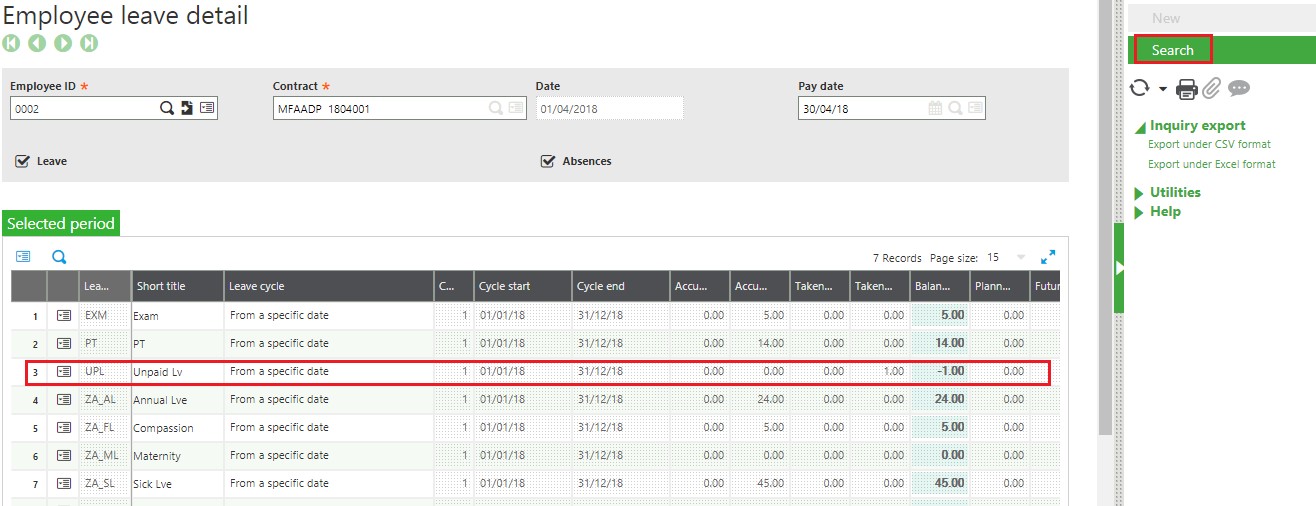The image size is (1316, 506).
Task: Click next record navigation arrow
Action: (63, 43)
